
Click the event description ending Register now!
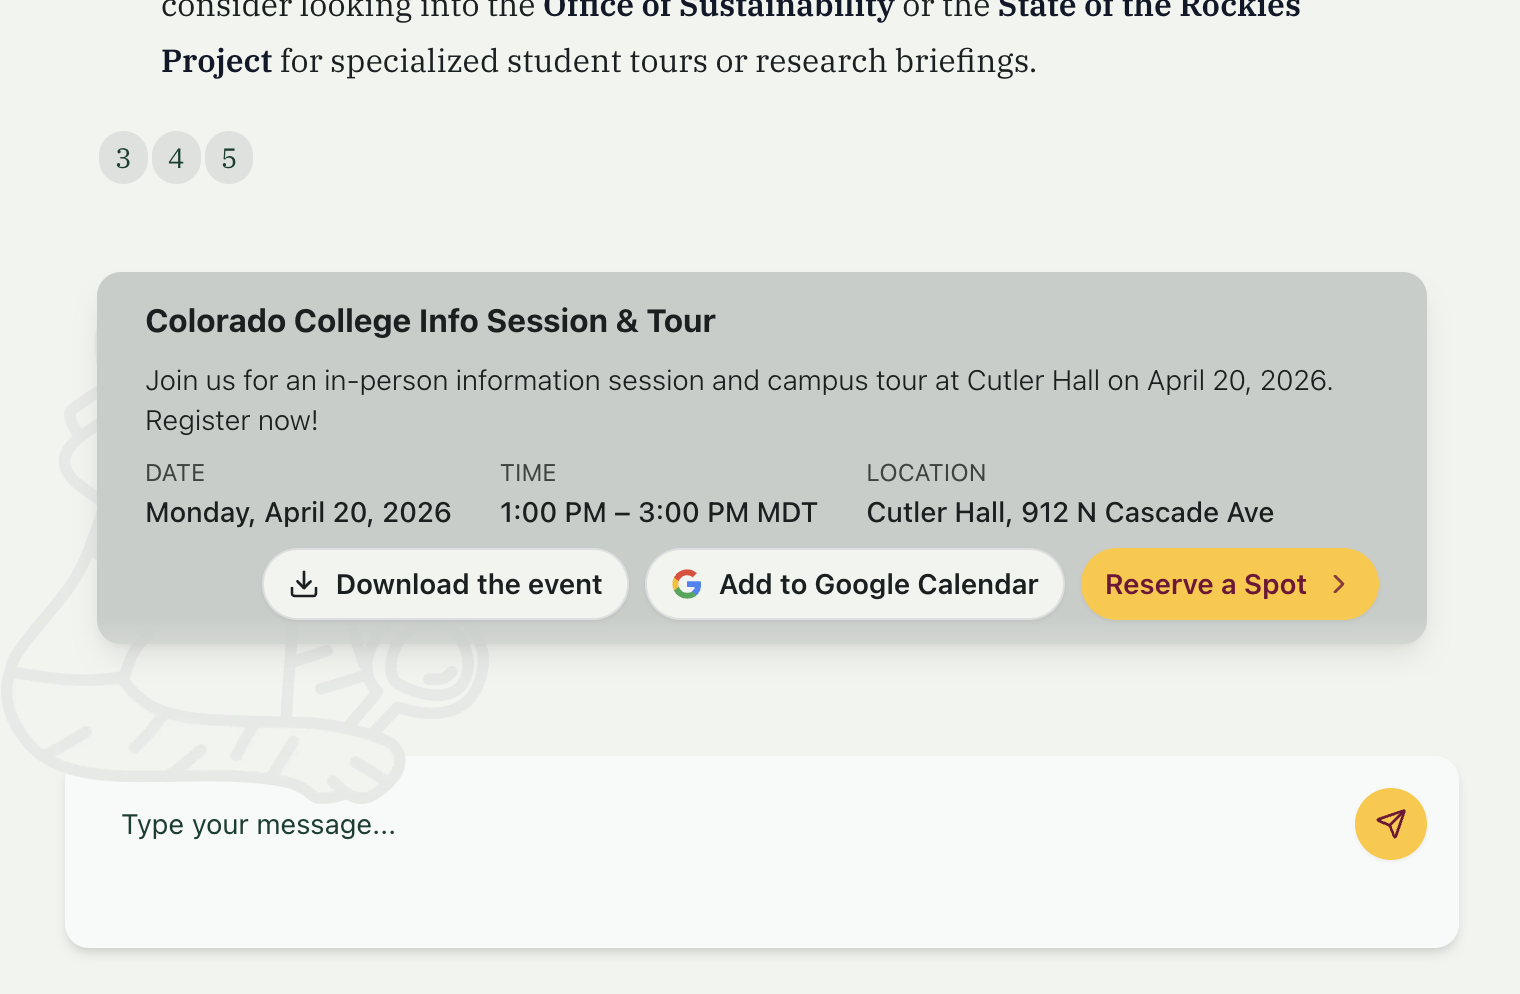[739, 400]
